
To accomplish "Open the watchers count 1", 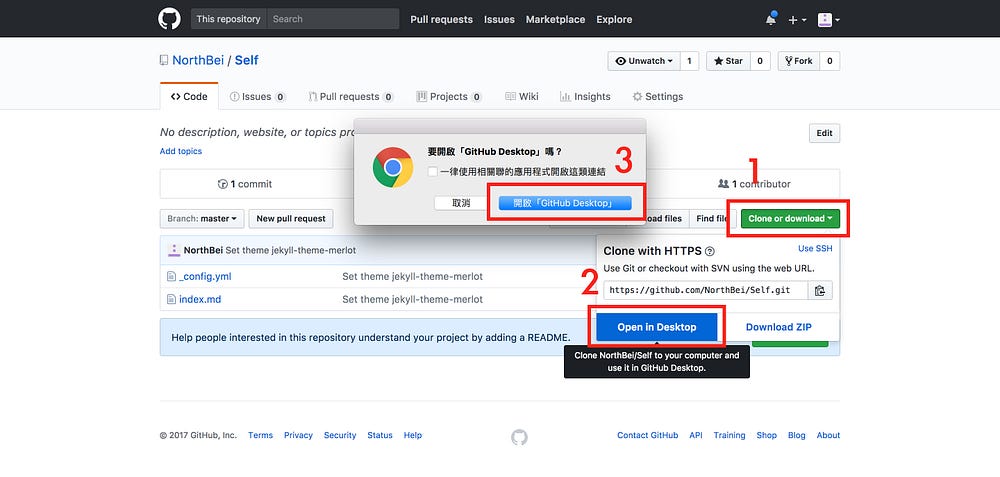I will pyautogui.click(x=689, y=61).
